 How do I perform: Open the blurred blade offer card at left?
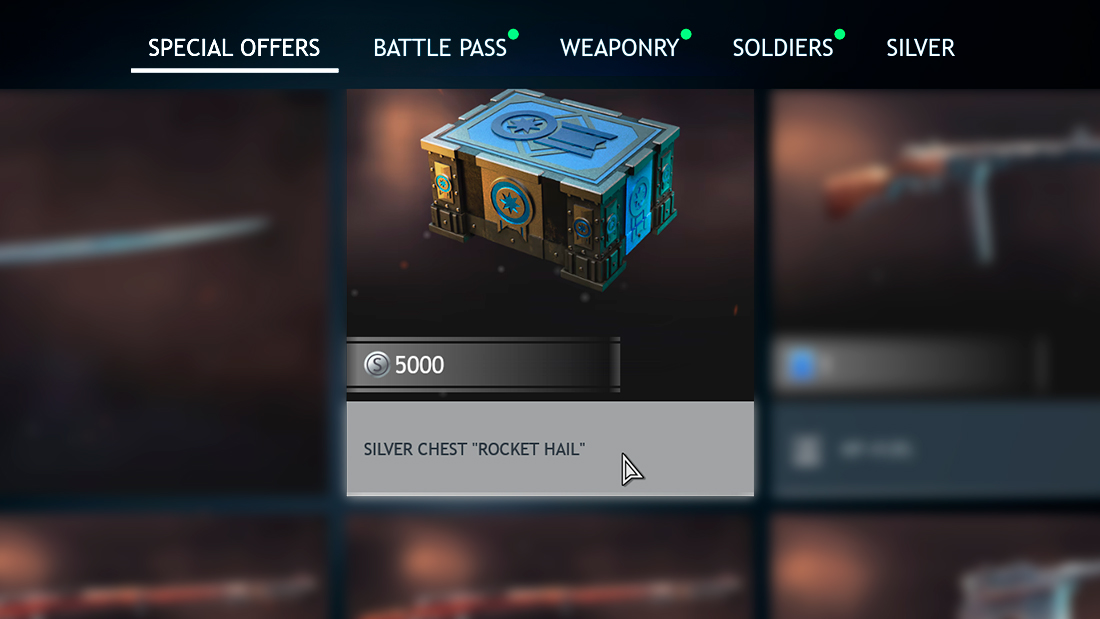163,291
